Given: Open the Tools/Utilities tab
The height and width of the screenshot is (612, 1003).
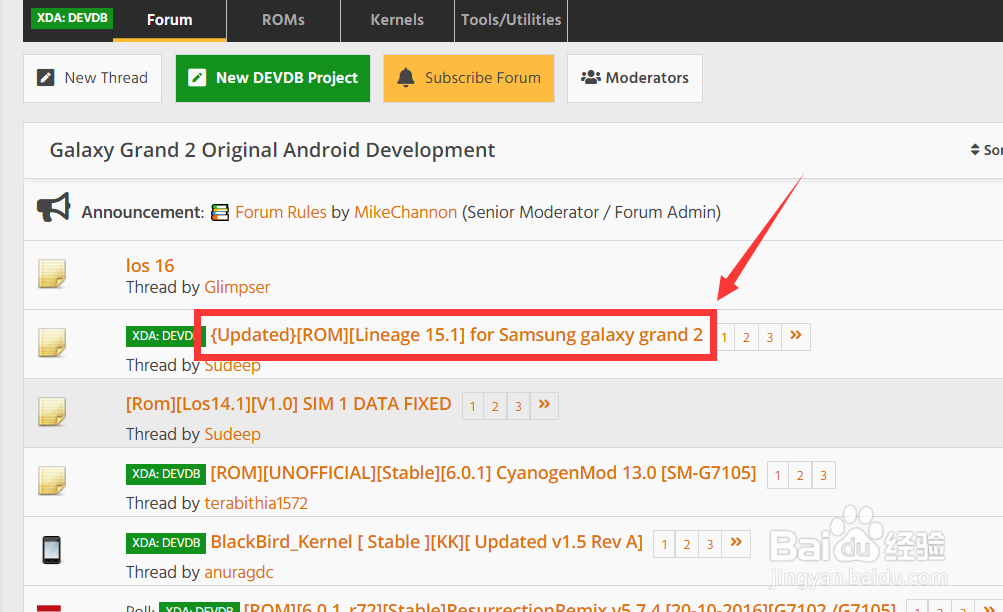Looking at the screenshot, I should (x=511, y=20).
